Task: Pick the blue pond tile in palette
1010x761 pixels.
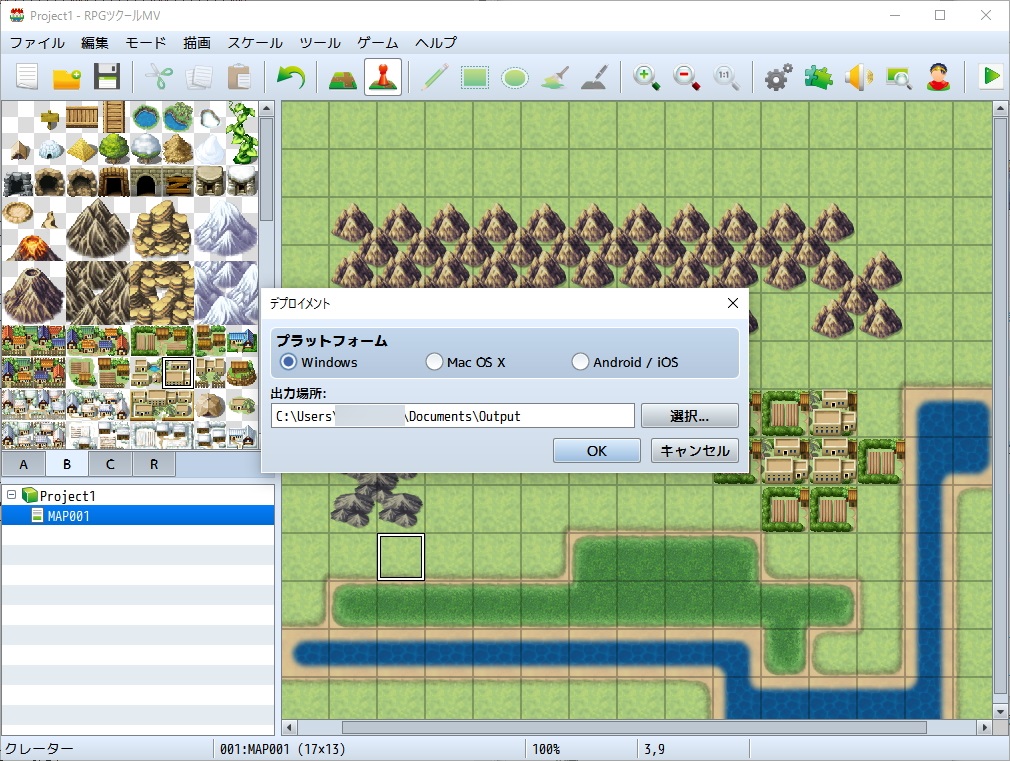Action: [x=146, y=118]
